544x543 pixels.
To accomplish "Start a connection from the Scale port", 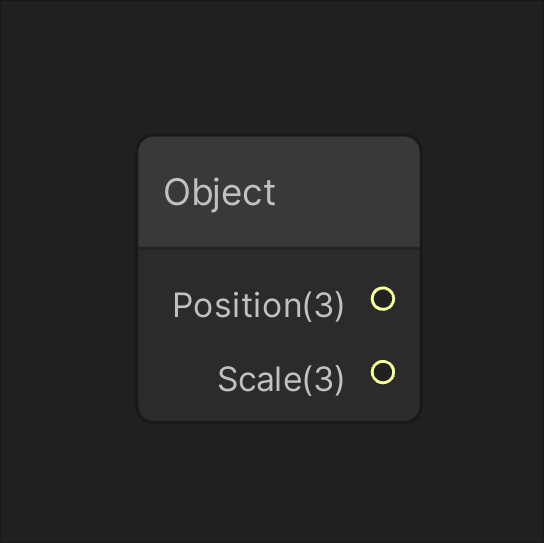I will click(383, 372).
